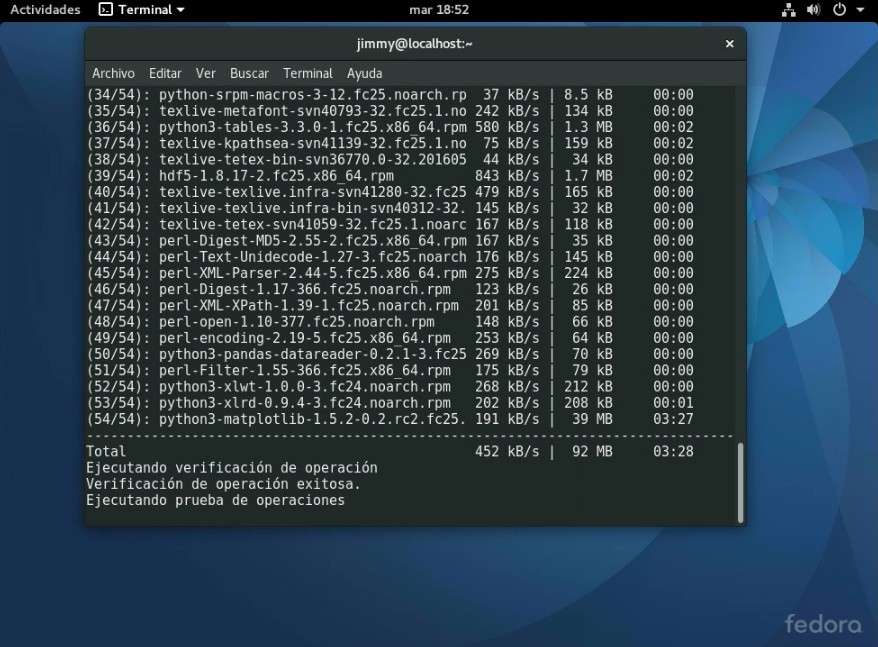This screenshot has width=878, height=647.
Task: Open the Ver menu
Action: (x=206, y=73)
